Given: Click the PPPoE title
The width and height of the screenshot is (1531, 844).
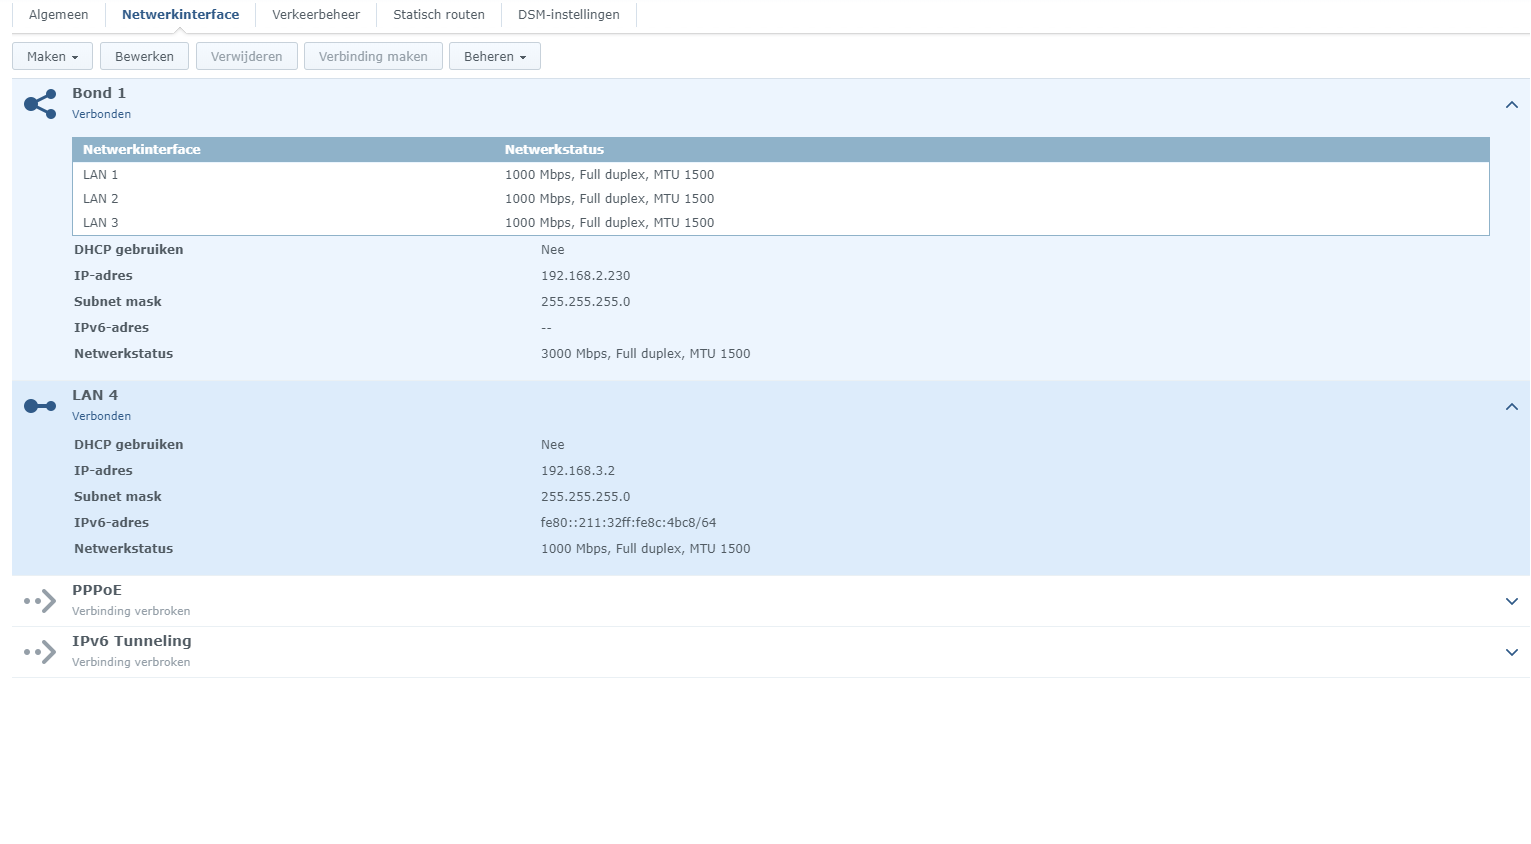Looking at the screenshot, I should 97,590.
